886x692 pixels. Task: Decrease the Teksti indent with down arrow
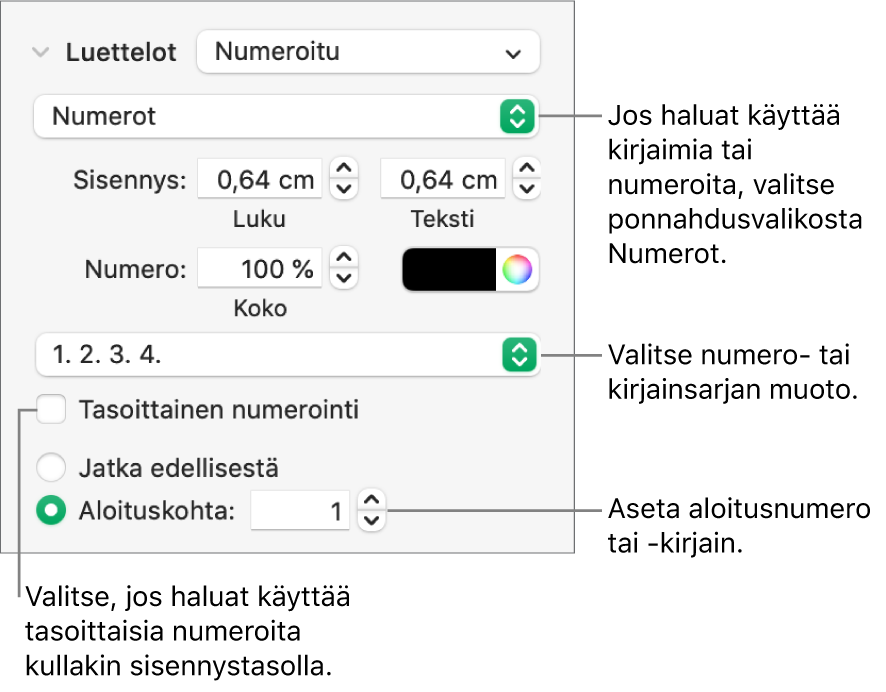point(526,189)
